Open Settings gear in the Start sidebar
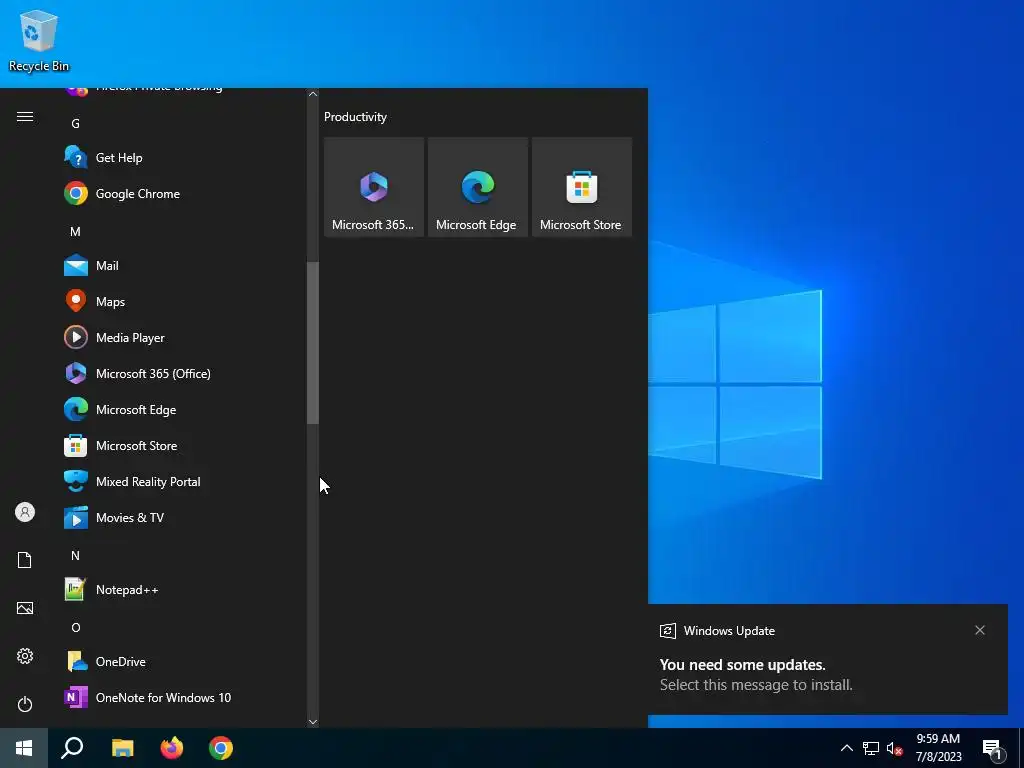The width and height of the screenshot is (1024, 768). (25, 656)
